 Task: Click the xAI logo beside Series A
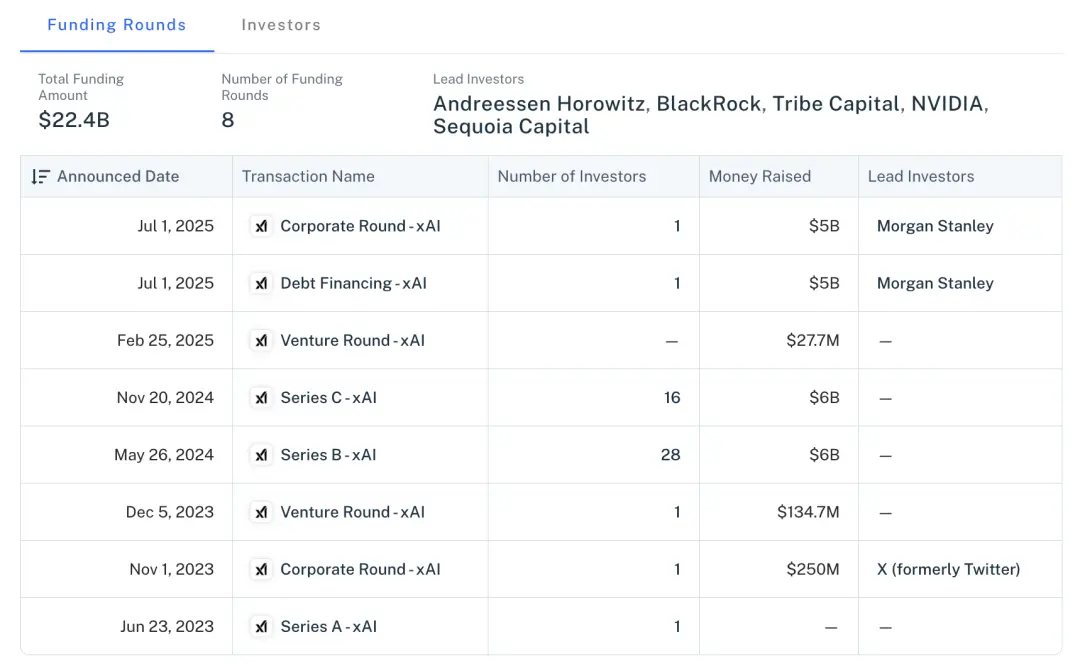click(261, 627)
